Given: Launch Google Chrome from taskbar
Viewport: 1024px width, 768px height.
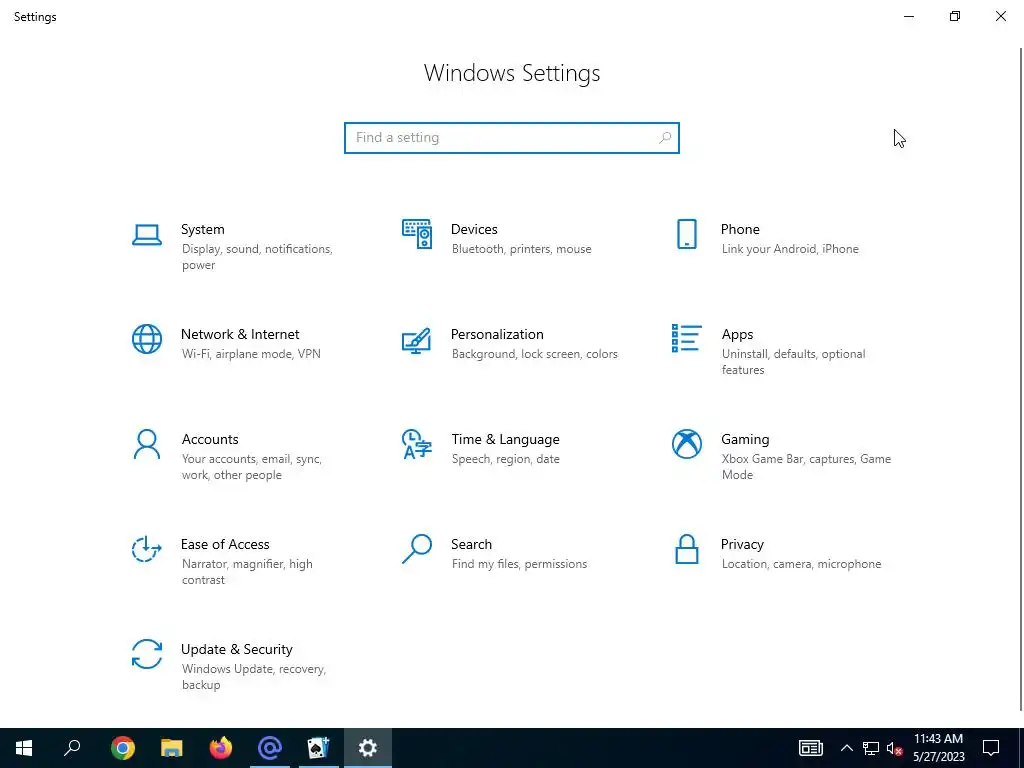Looking at the screenshot, I should coord(122,748).
